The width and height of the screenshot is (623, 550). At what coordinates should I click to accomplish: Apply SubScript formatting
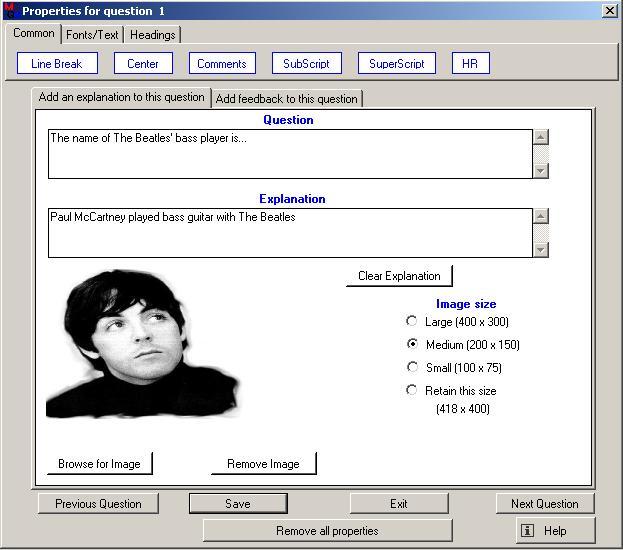306,64
